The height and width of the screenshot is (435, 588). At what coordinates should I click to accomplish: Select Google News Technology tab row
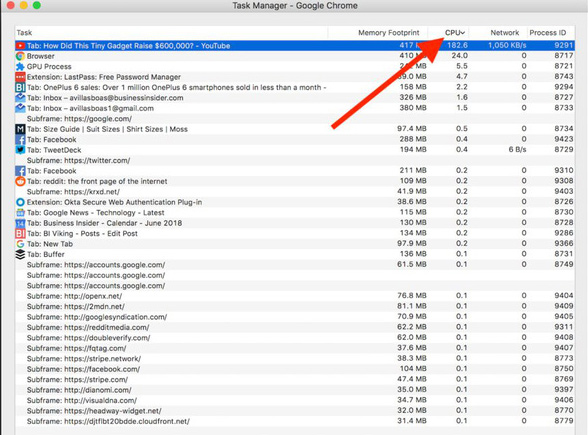coord(295,213)
